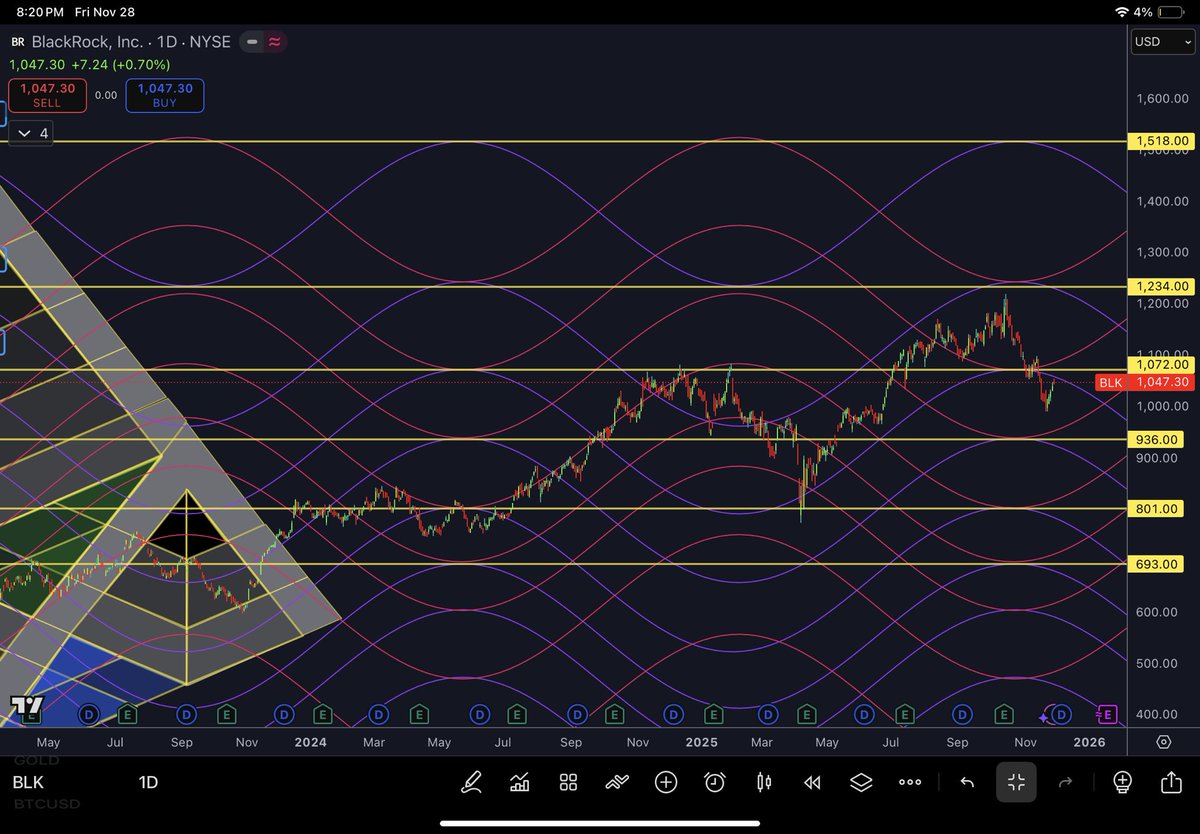Tap the compare lines icon in bottom toolbar

tap(617, 782)
